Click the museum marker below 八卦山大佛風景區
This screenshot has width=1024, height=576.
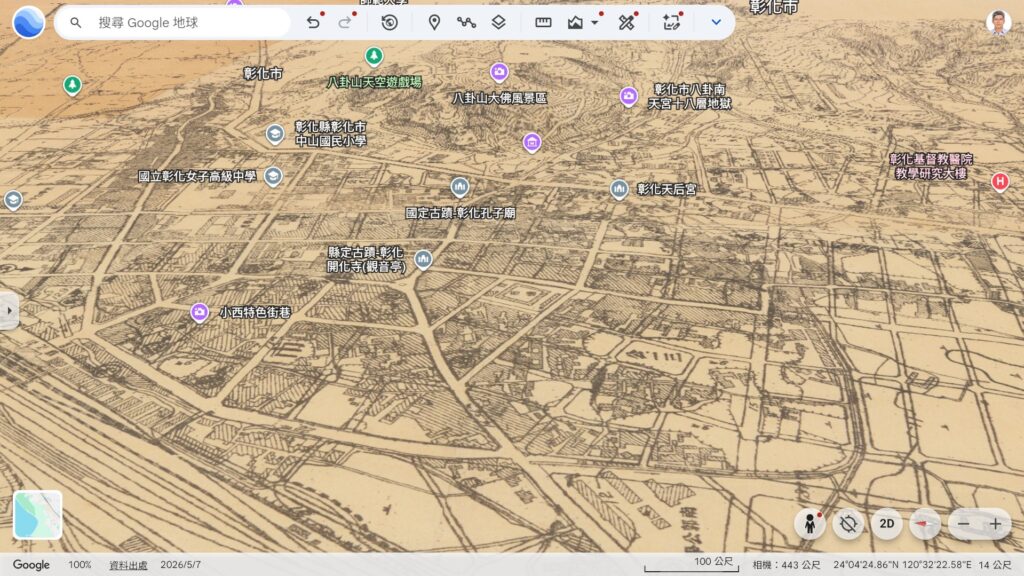[532, 142]
